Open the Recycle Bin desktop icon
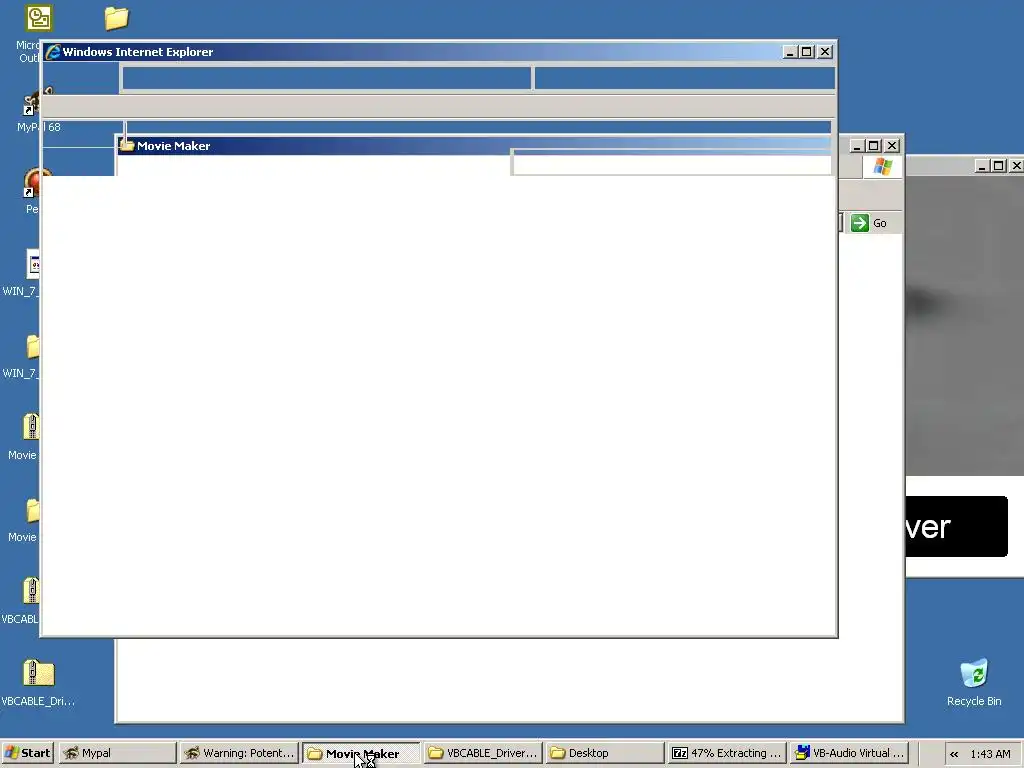Screen dimensions: 1024x768 974,682
